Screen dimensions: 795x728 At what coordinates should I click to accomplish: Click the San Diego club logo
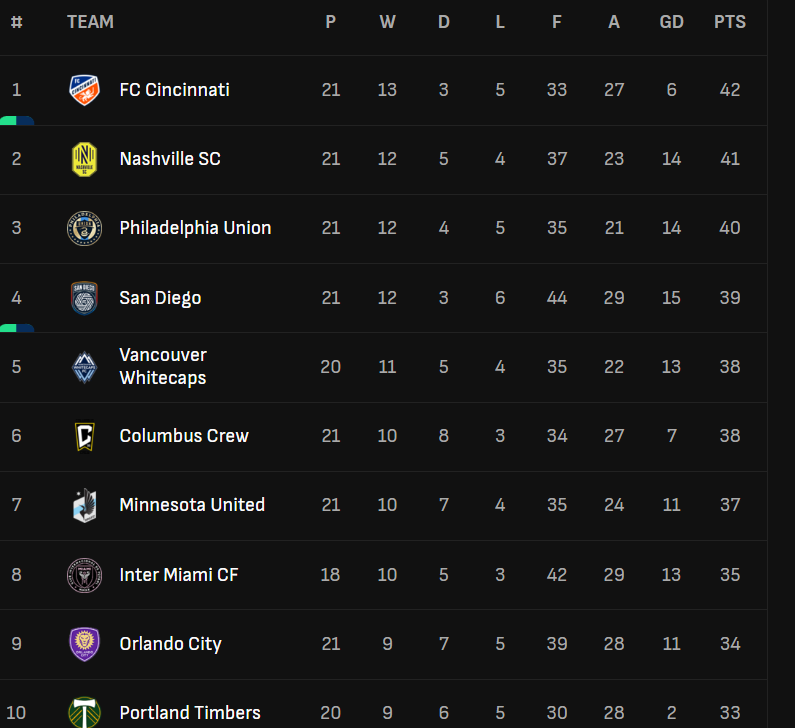coord(84,298)
